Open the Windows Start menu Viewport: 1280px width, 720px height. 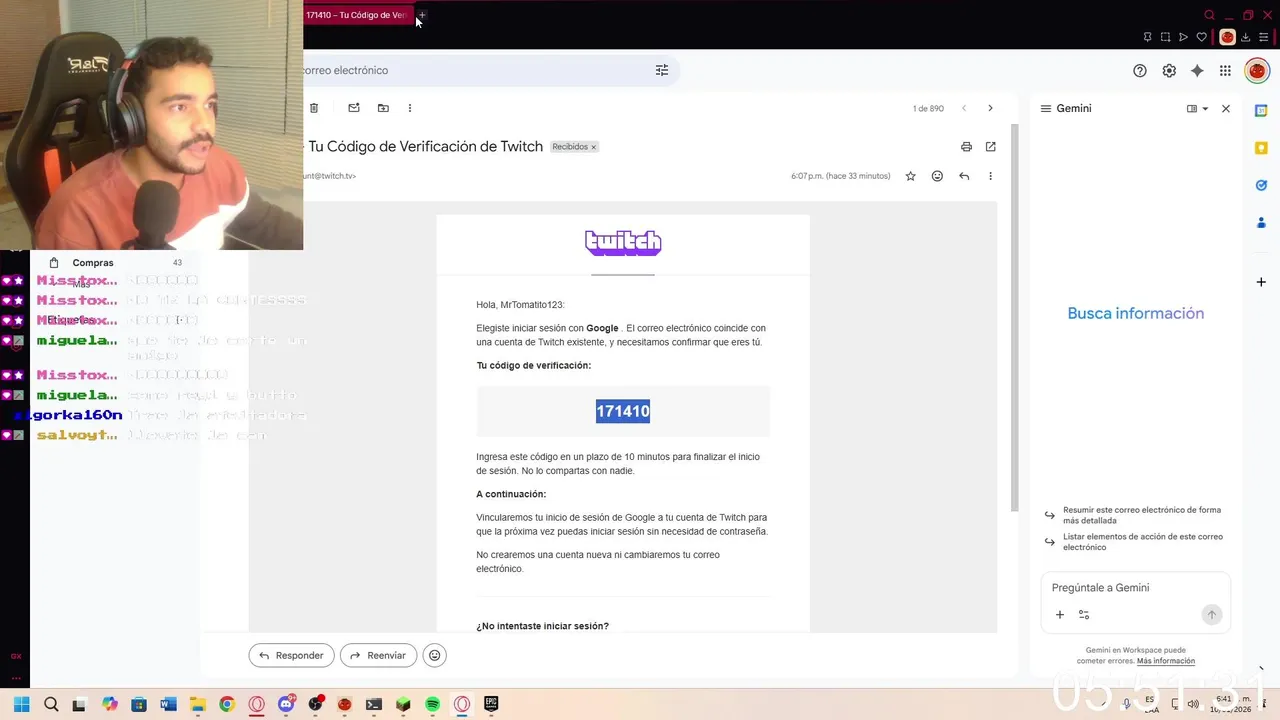click(22, 704)
